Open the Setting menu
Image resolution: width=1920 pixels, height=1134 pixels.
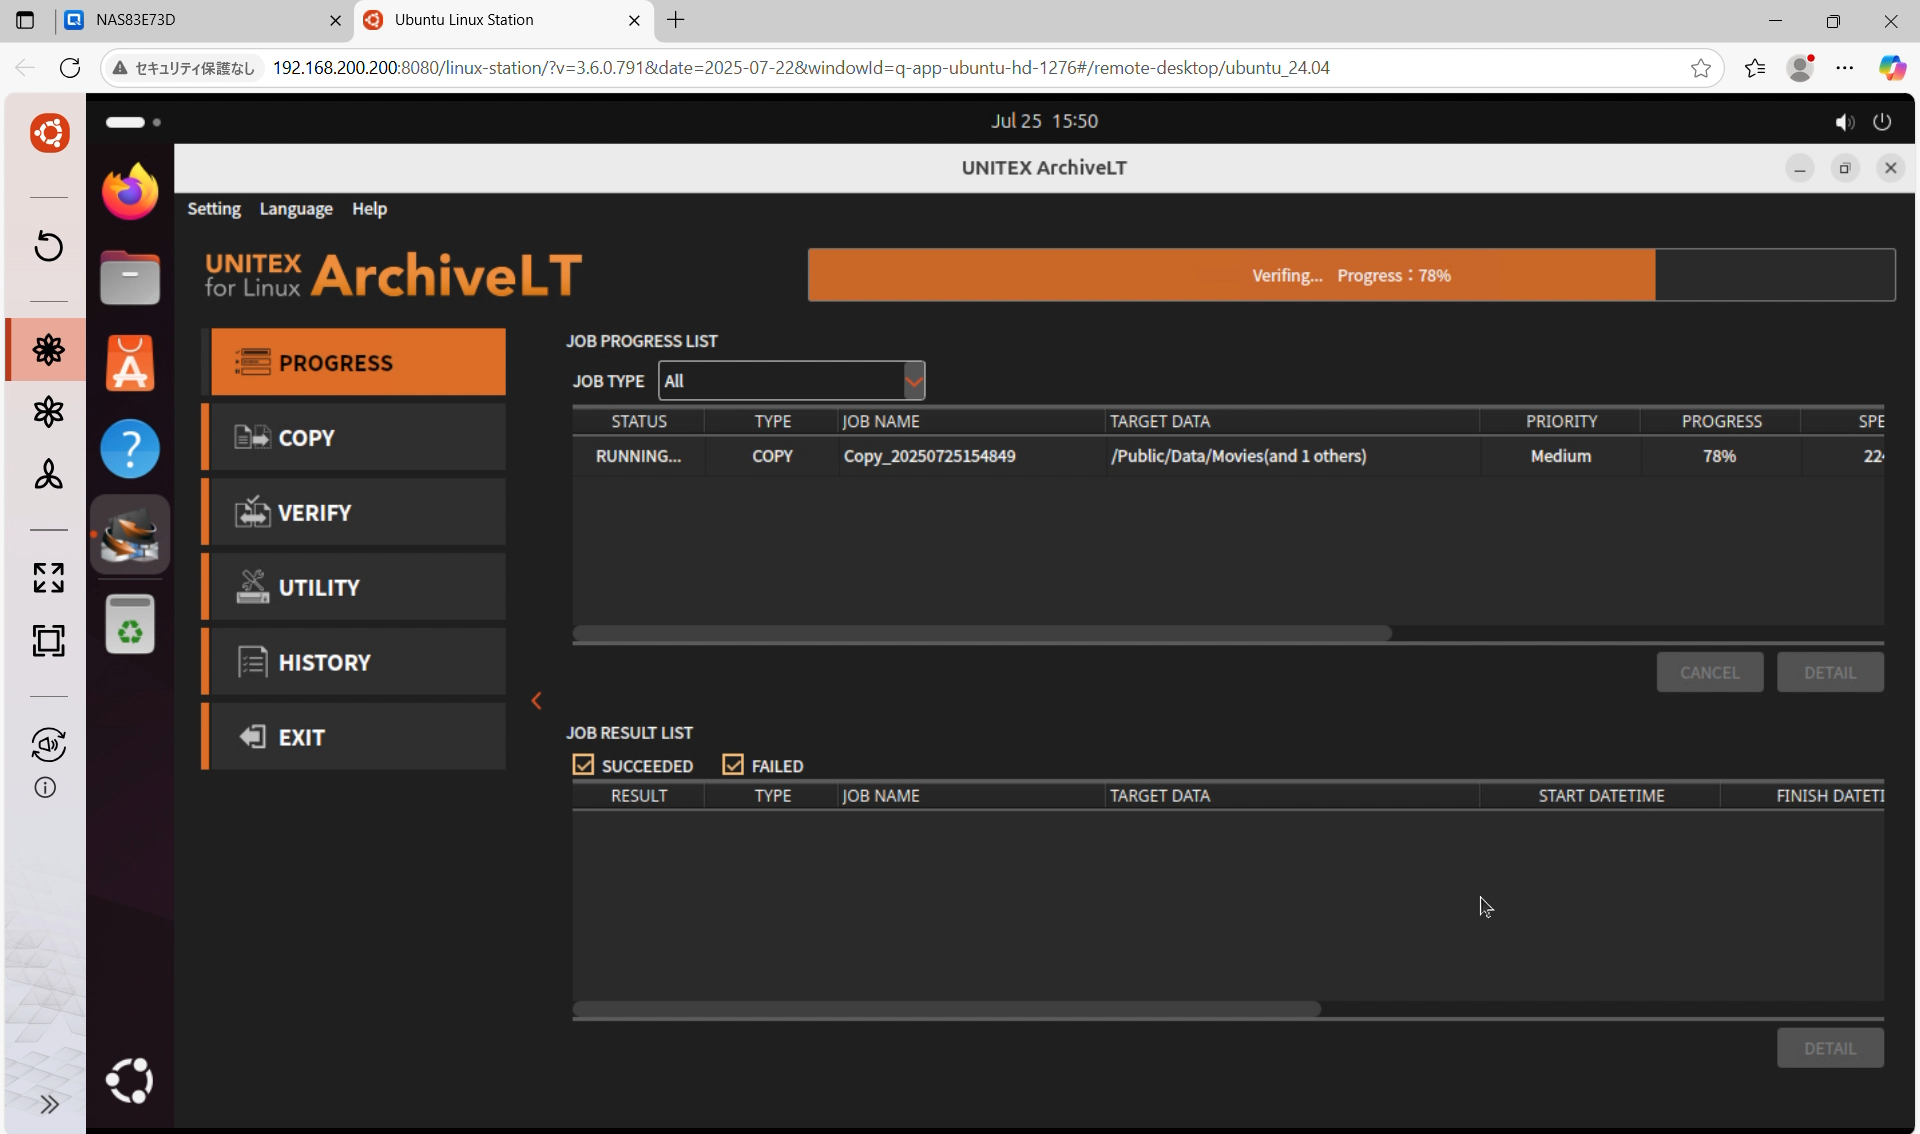(x=214, y=208)
